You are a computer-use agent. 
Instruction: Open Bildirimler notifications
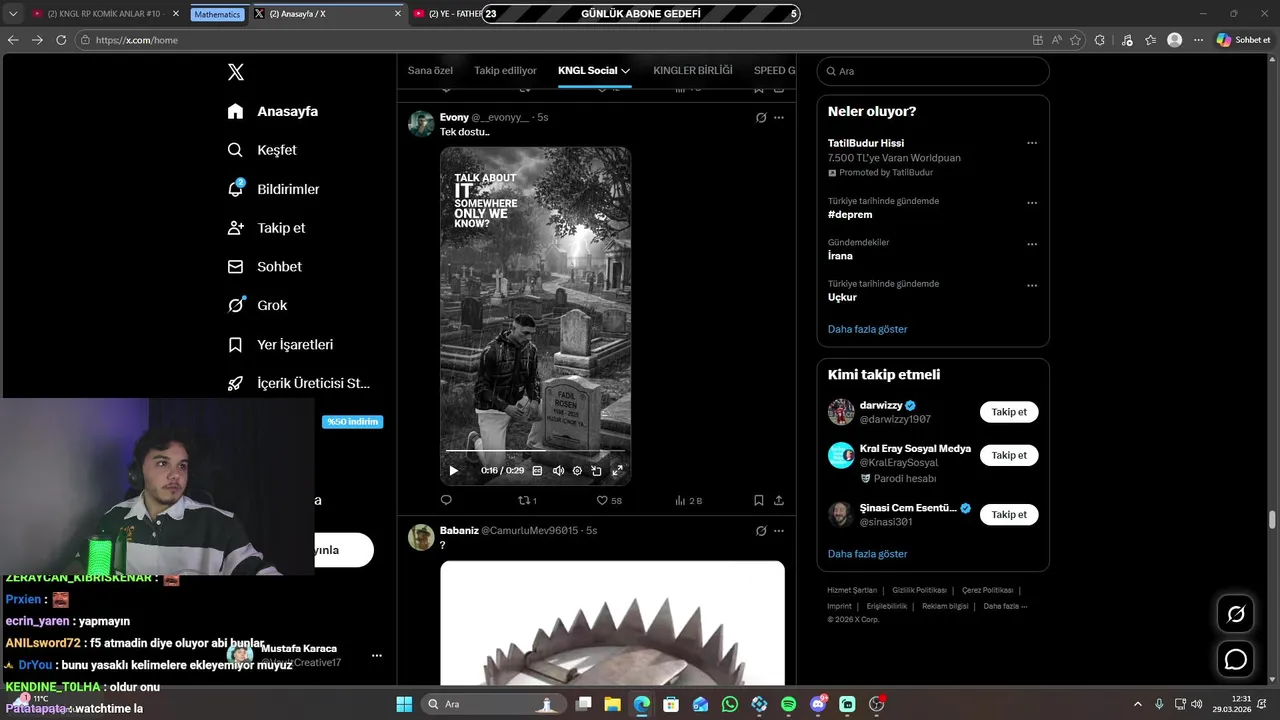(x=273, y=189)
